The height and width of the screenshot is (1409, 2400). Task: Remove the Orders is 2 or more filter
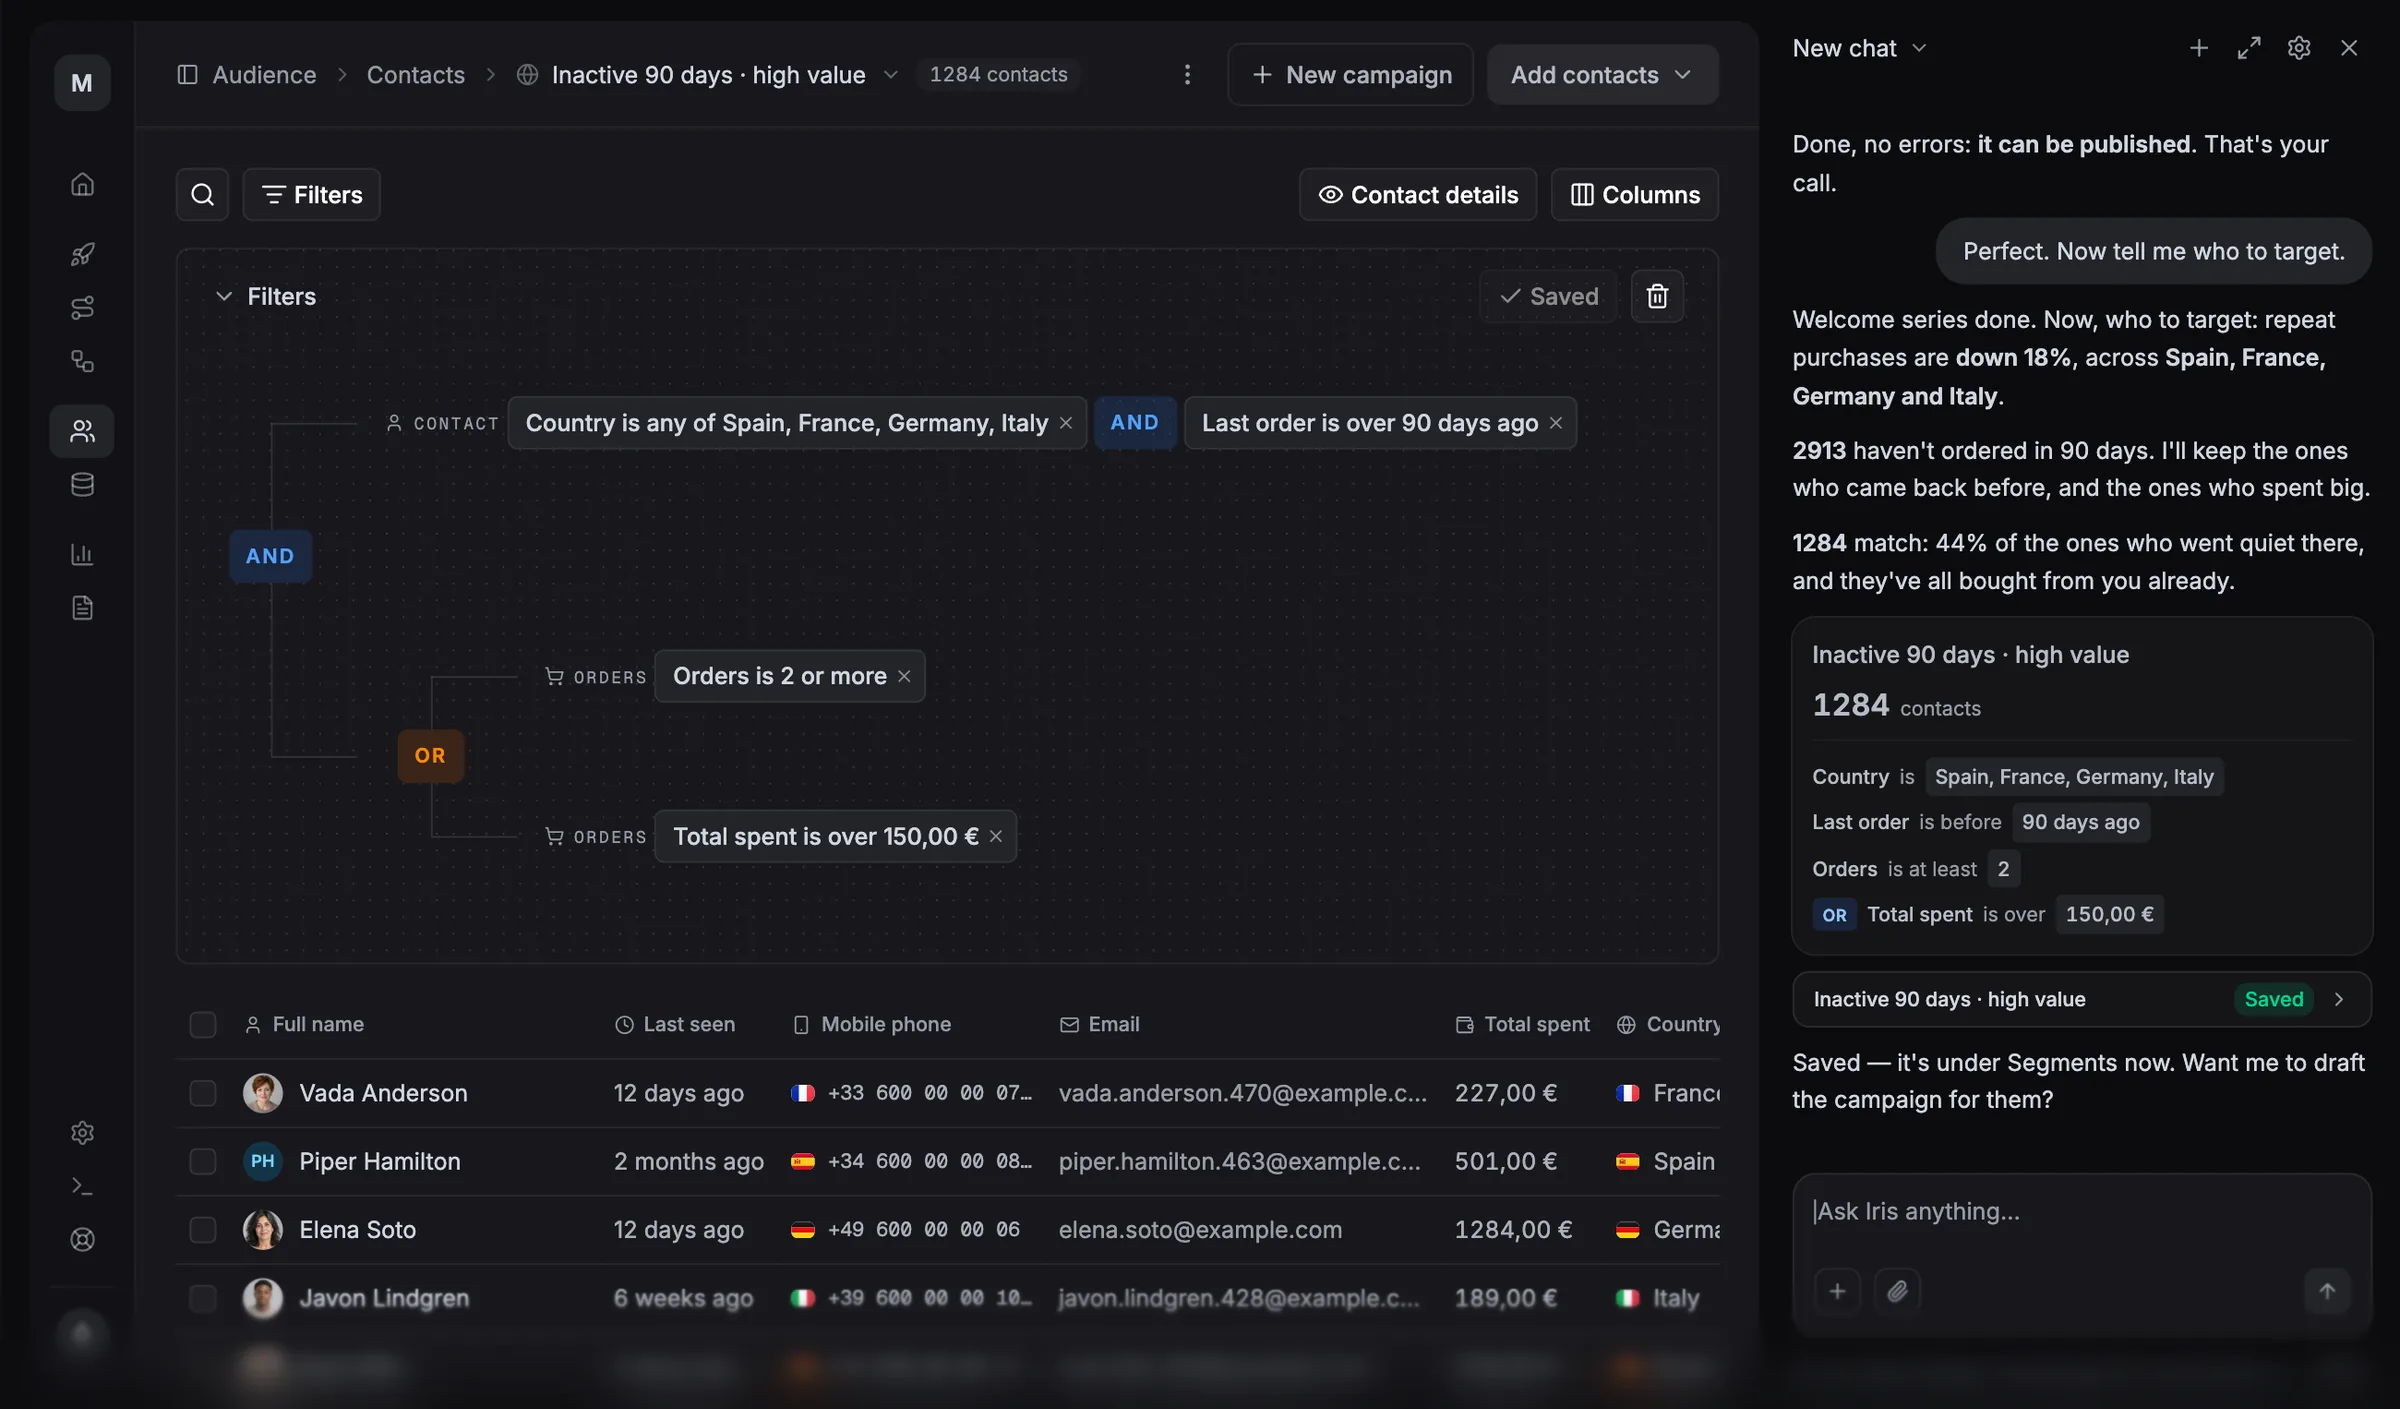click(x=904, y=676)
